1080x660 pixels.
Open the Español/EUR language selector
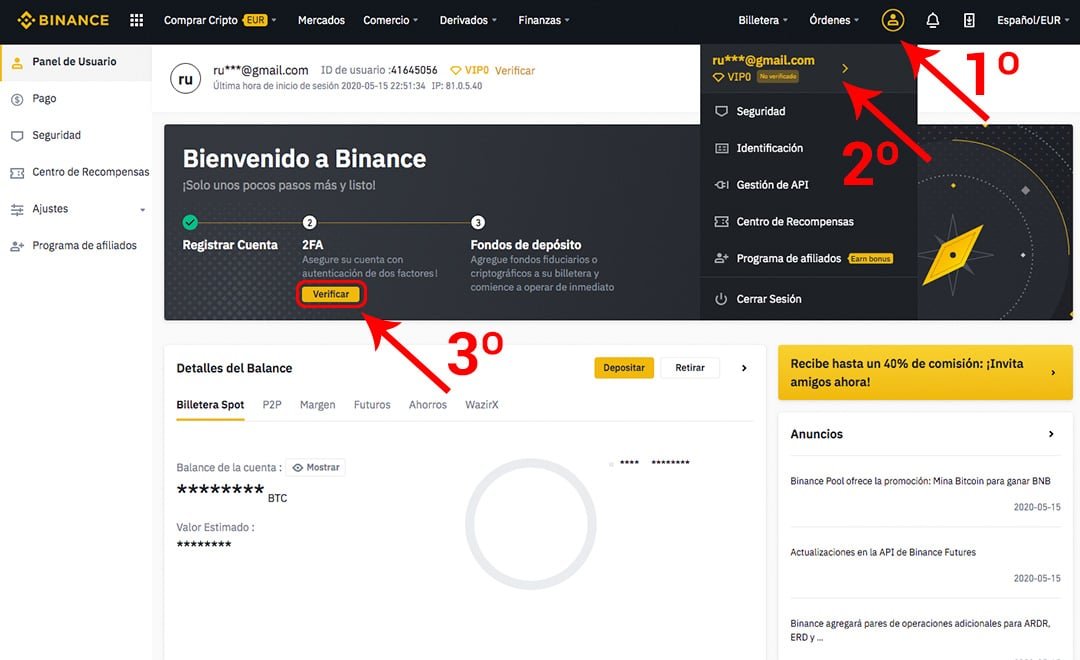click(1033, 20)
